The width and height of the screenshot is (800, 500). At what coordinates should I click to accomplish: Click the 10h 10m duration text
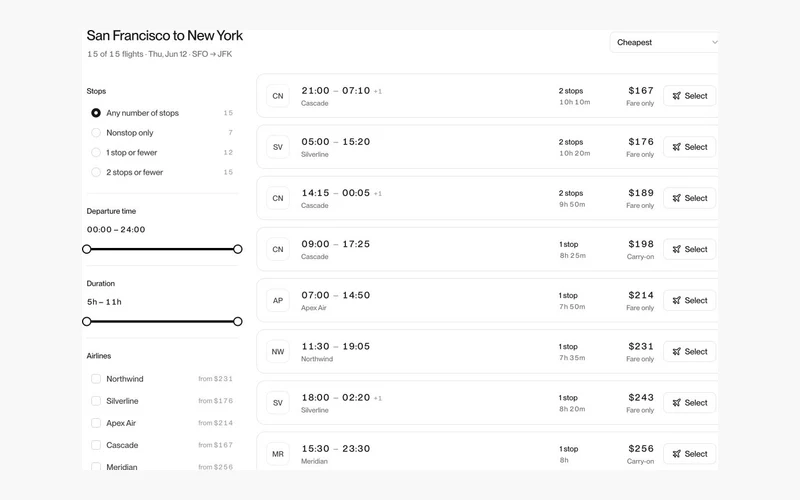pyautogui.click(x=574, y=102)
